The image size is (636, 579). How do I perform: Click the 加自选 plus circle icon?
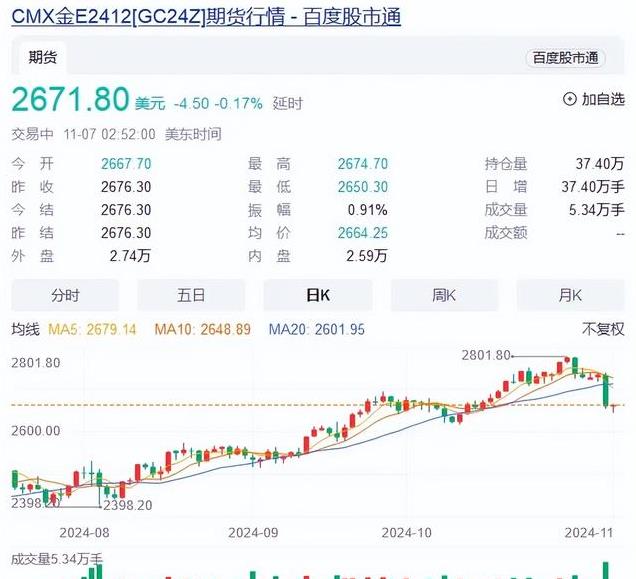[569, 99]
